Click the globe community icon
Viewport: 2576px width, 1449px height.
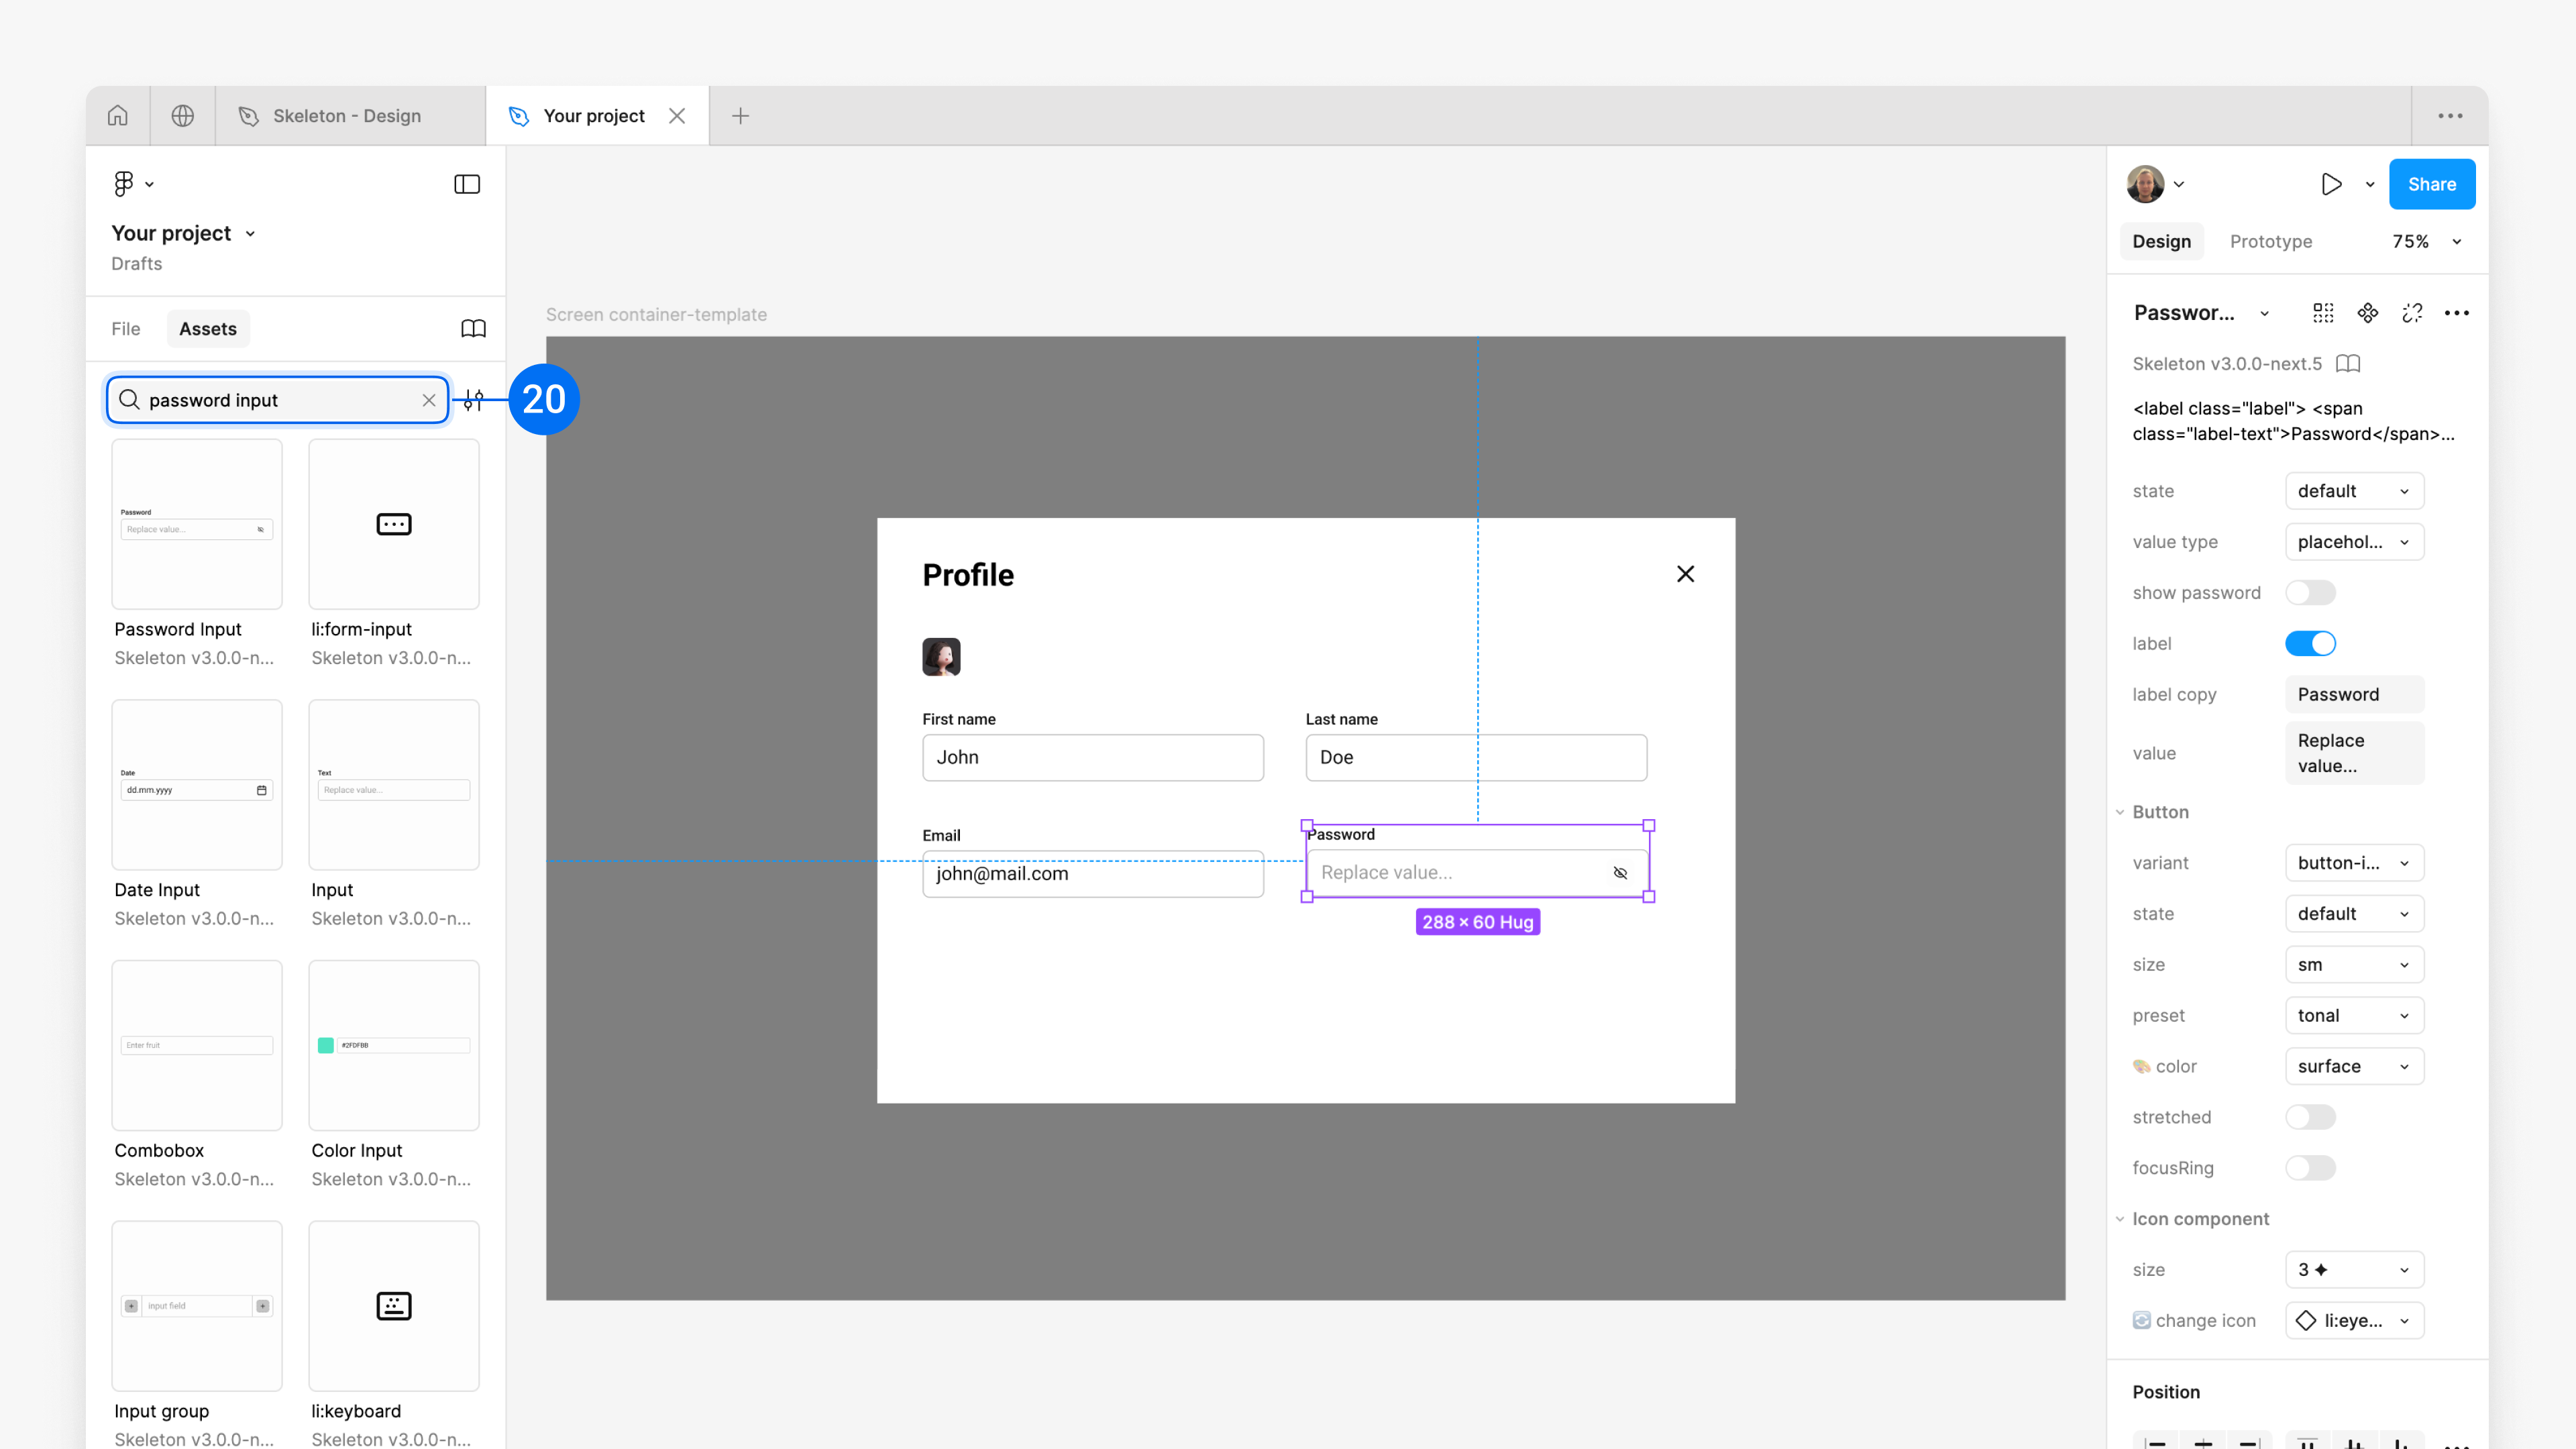tap(182, 116)
